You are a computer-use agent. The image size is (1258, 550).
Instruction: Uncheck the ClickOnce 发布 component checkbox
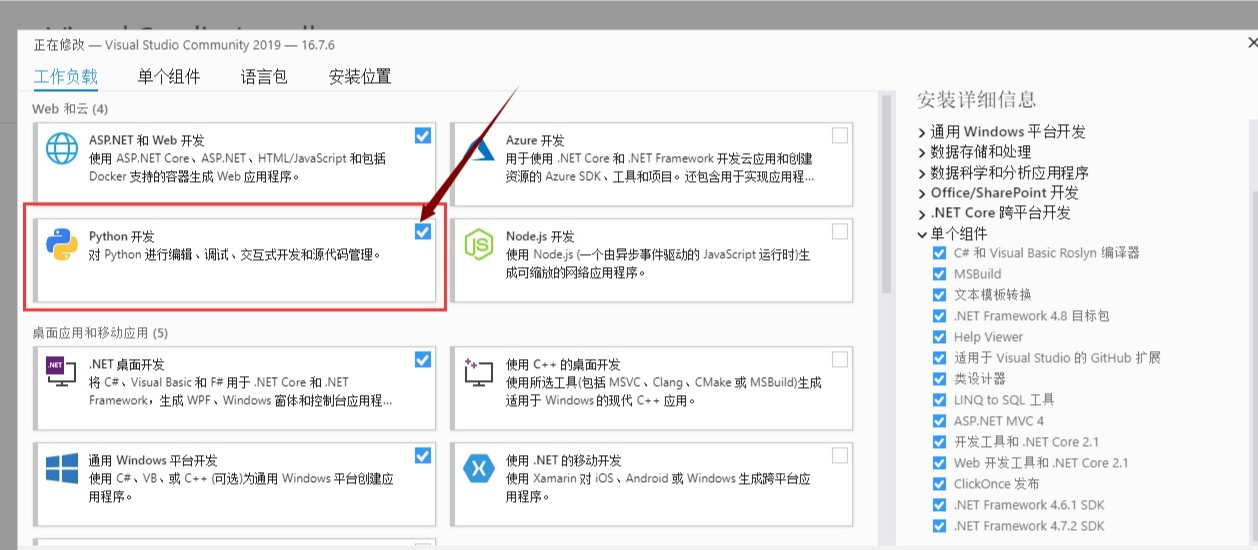[x=939, y=484]
